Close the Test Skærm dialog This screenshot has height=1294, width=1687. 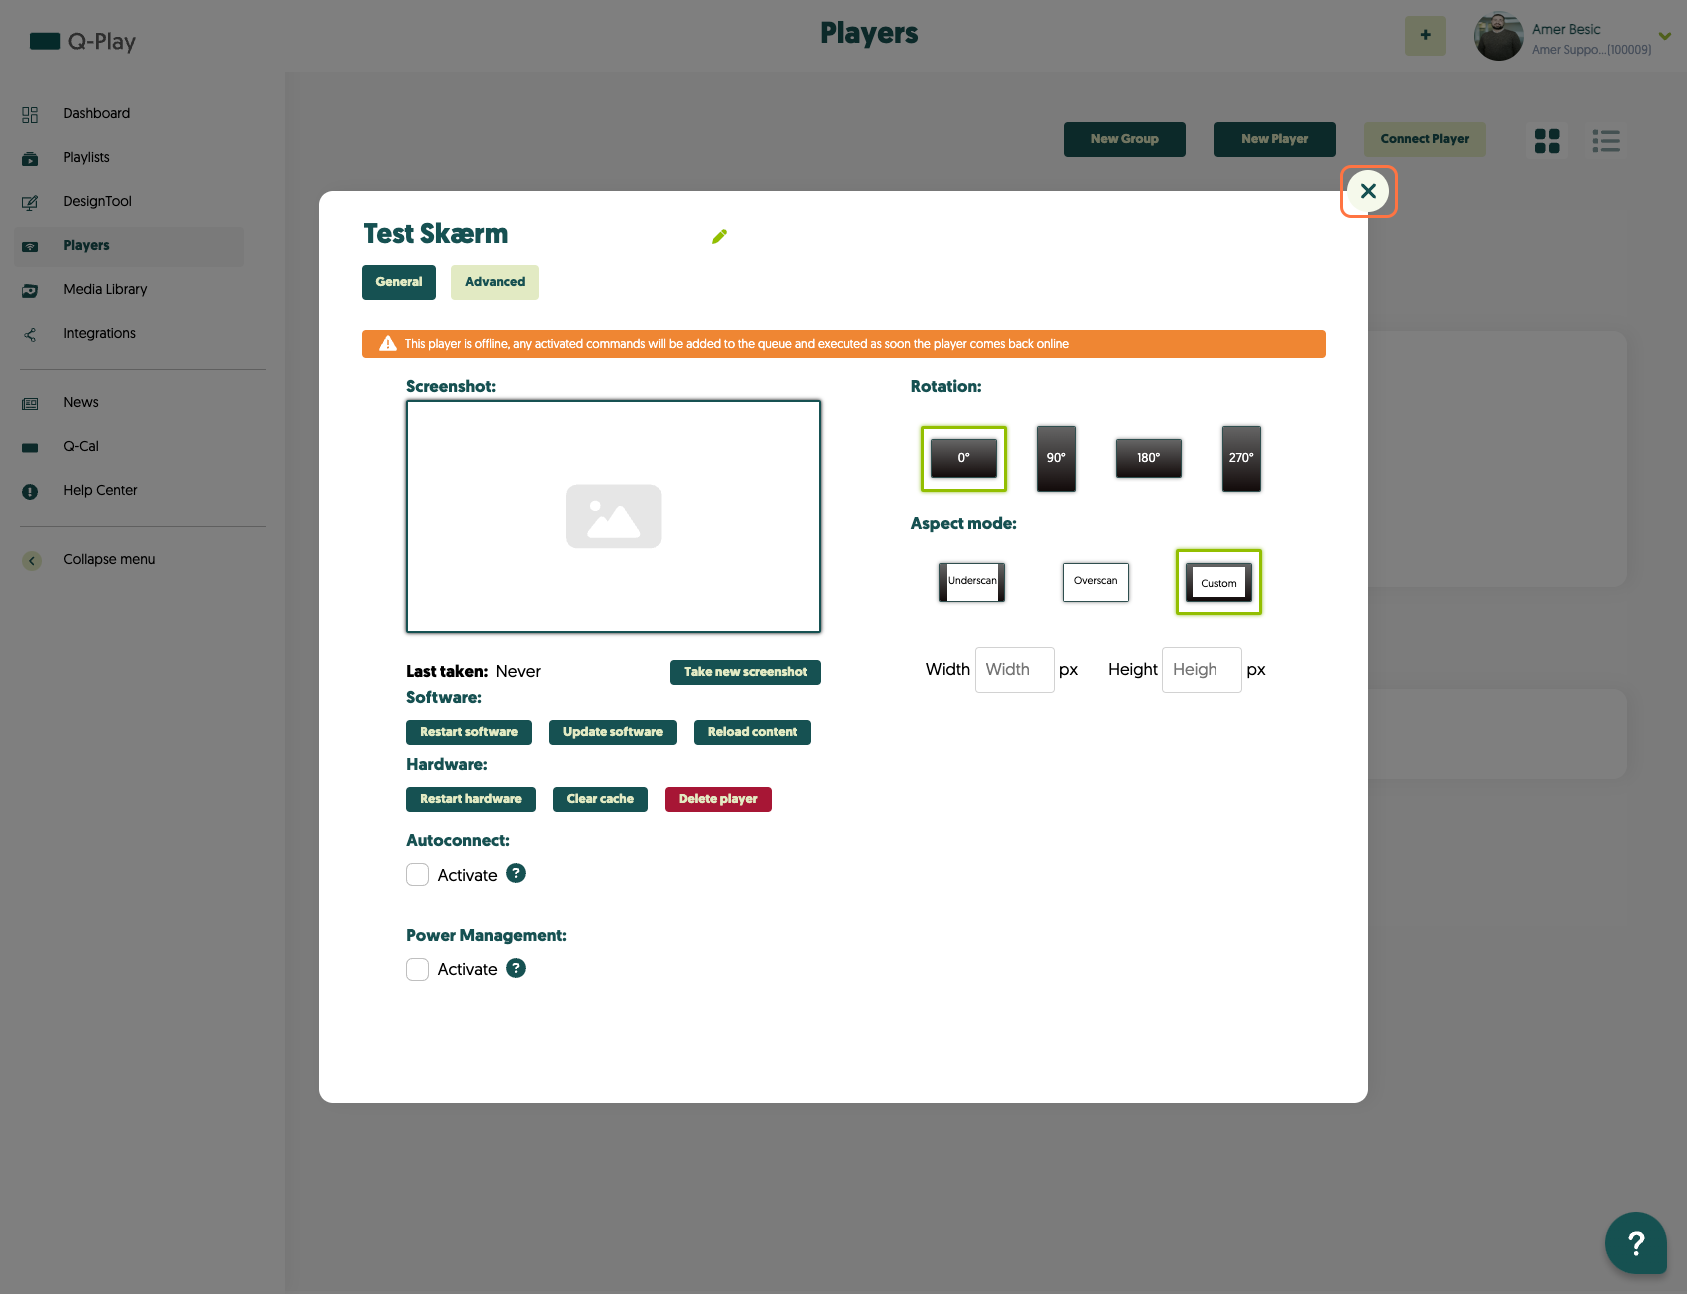coord(1368,191)
